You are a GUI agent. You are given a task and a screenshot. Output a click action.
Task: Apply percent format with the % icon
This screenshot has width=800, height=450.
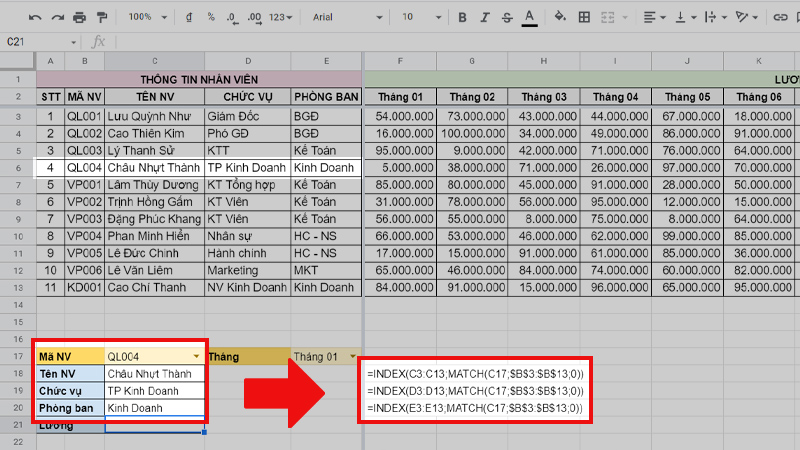tap(210, 17)
